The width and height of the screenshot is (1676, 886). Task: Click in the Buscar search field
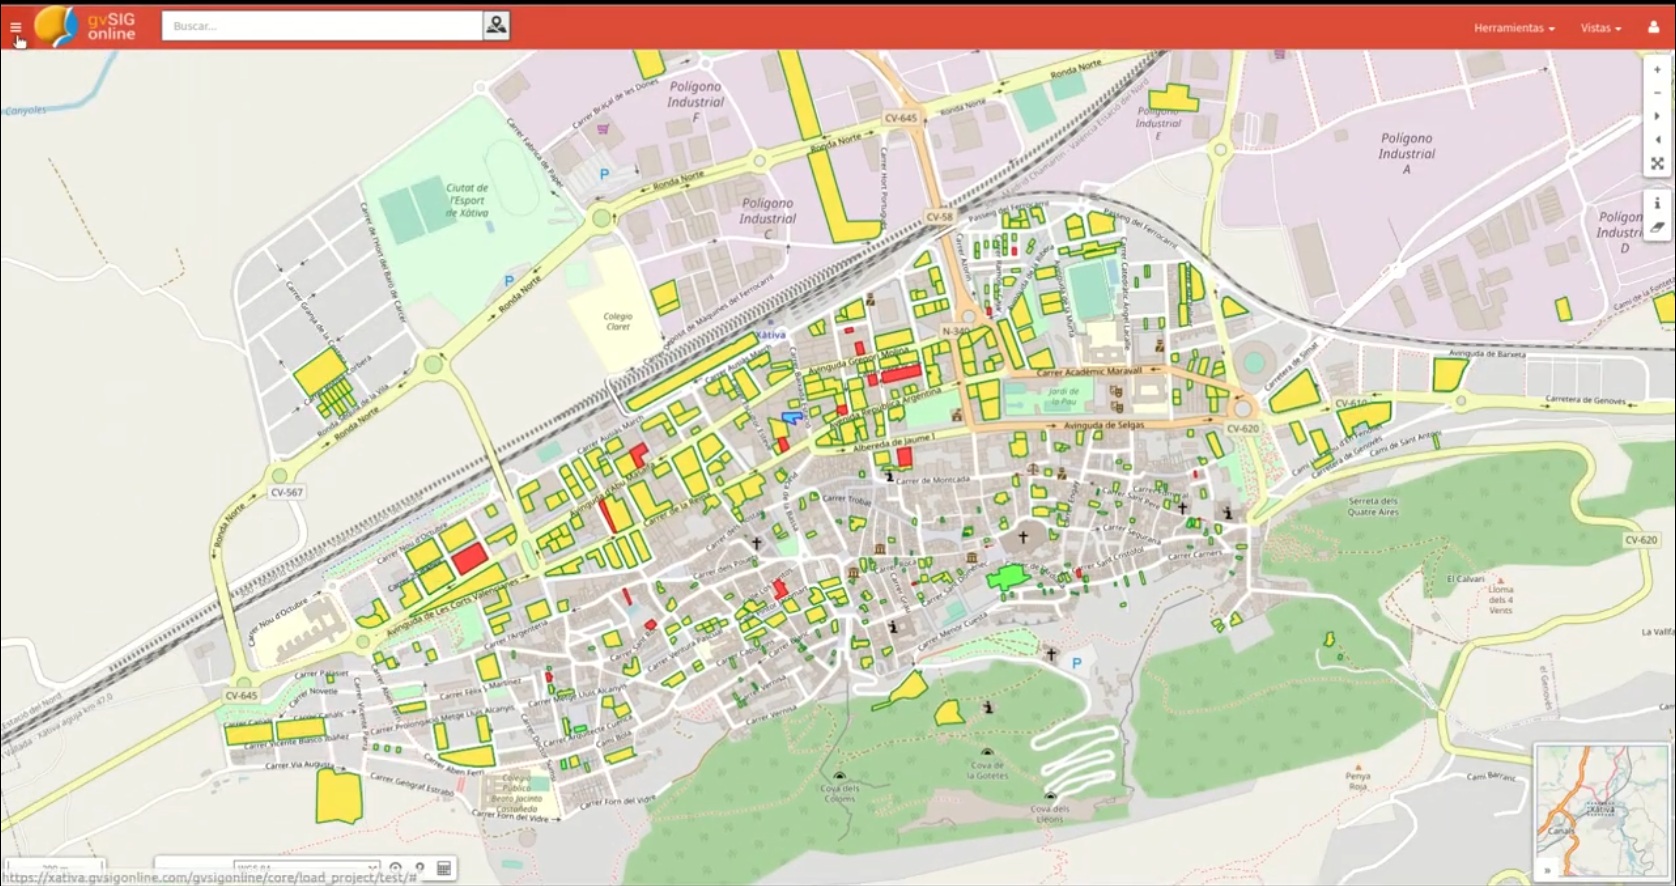tap(322, 26)
